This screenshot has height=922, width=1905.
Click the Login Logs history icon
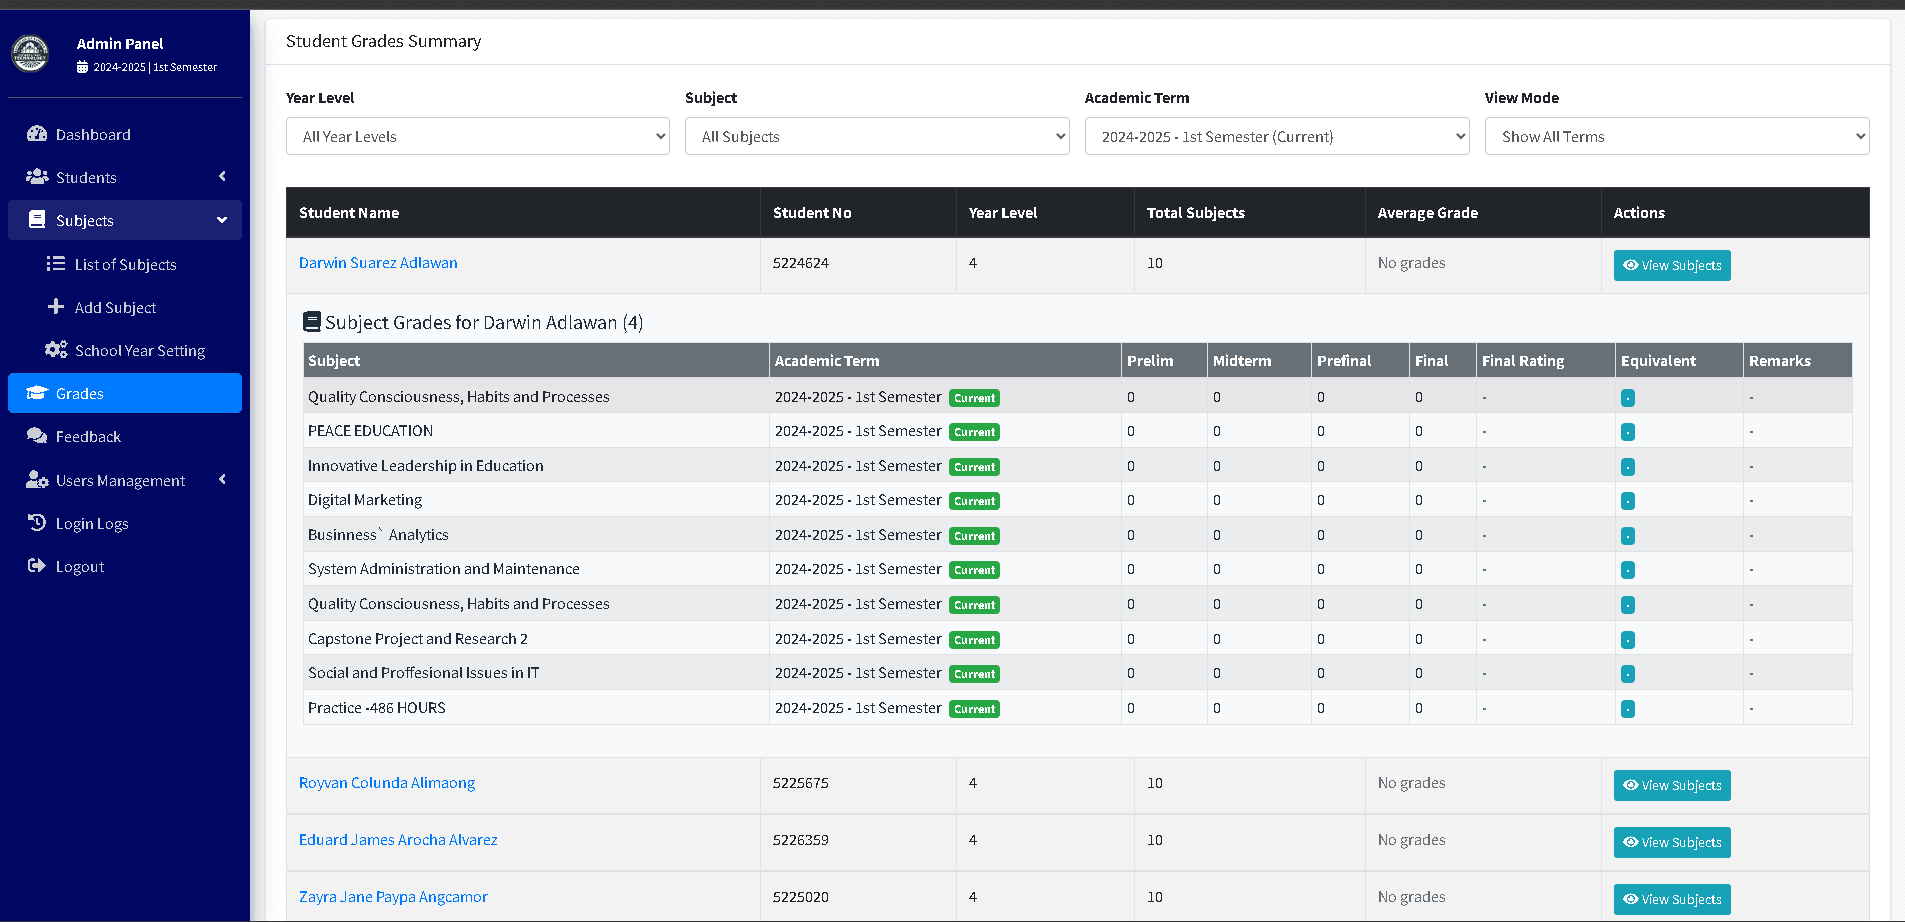pos(37,523)
